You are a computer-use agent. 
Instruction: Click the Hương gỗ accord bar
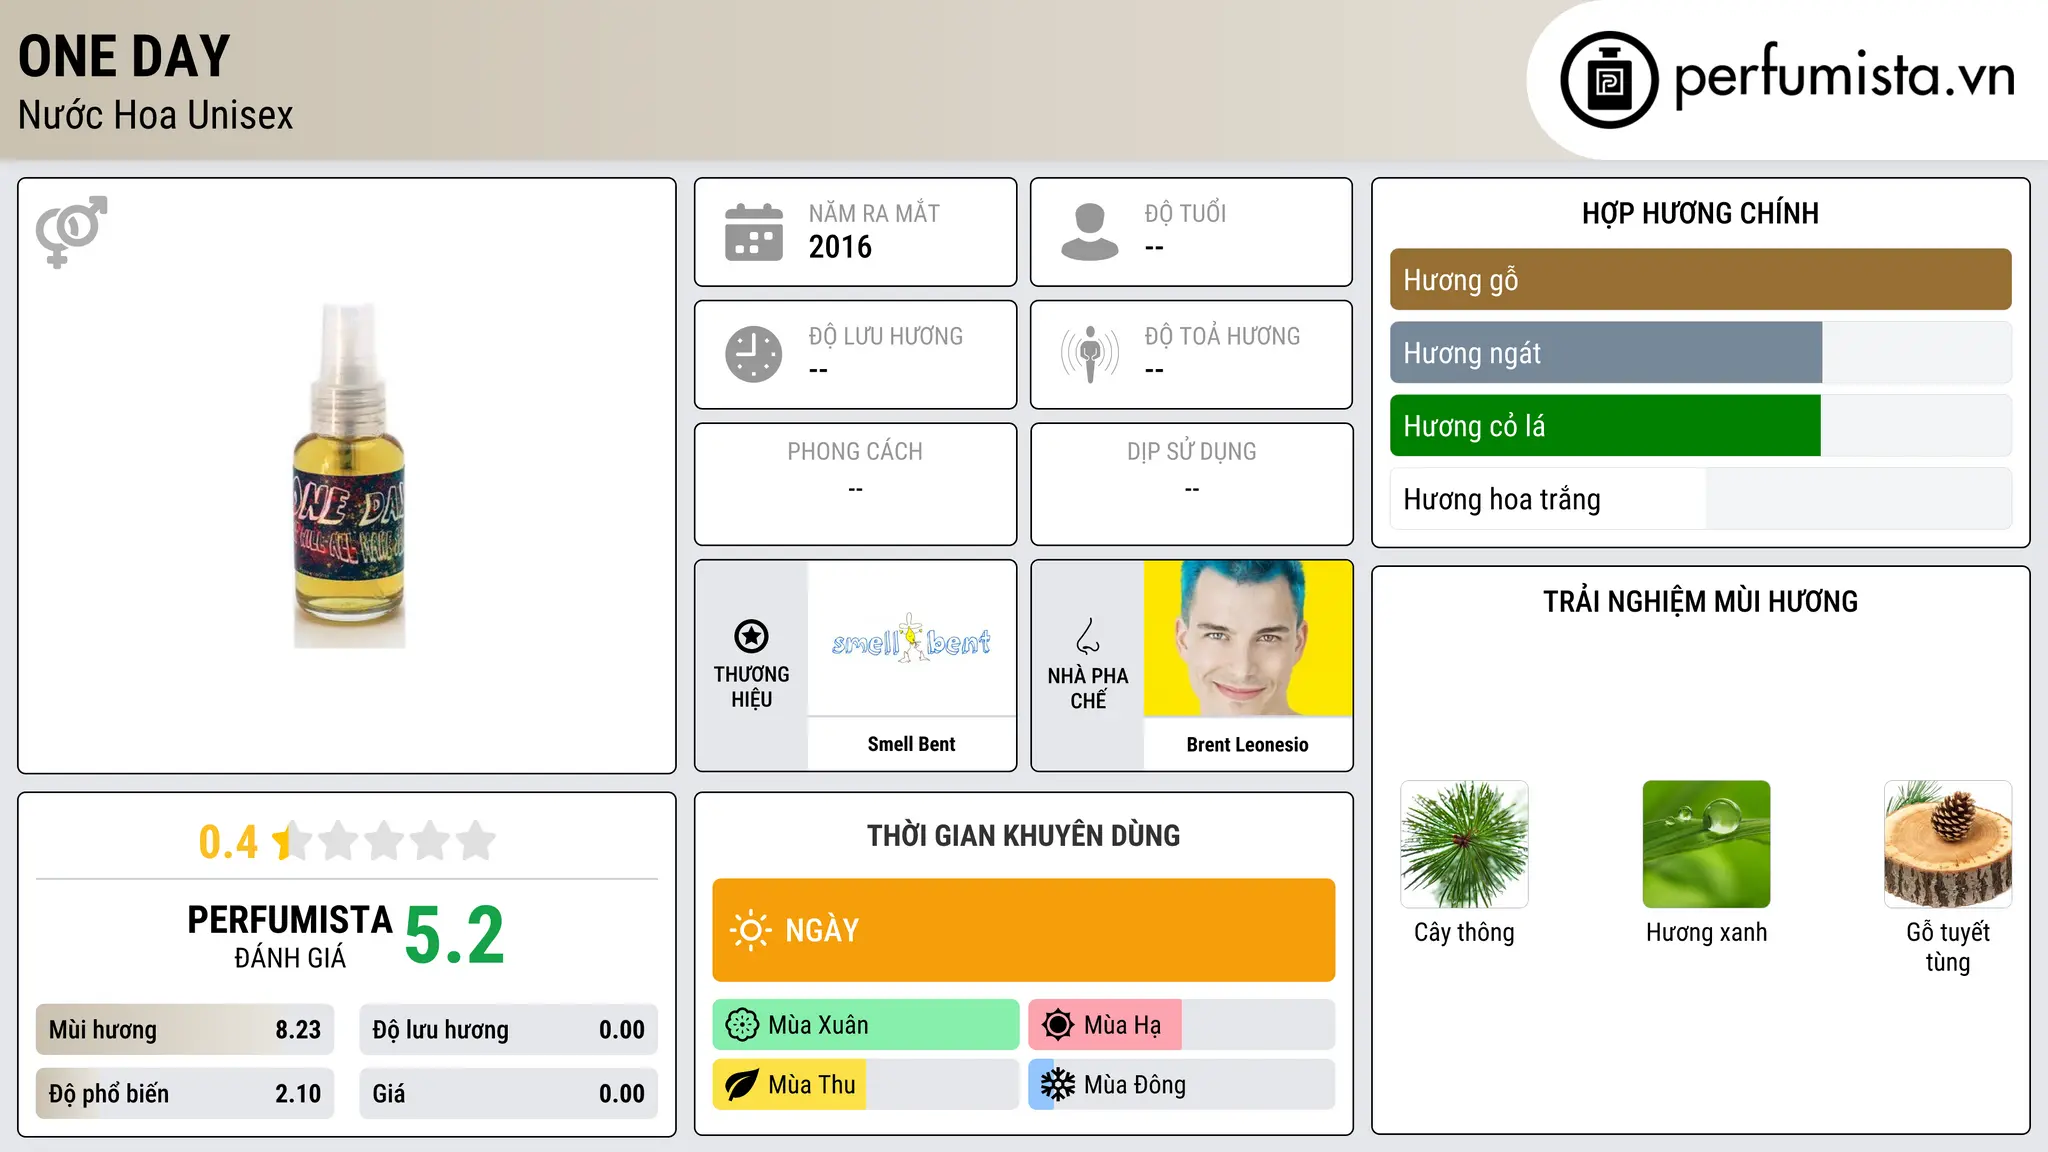1700,280
